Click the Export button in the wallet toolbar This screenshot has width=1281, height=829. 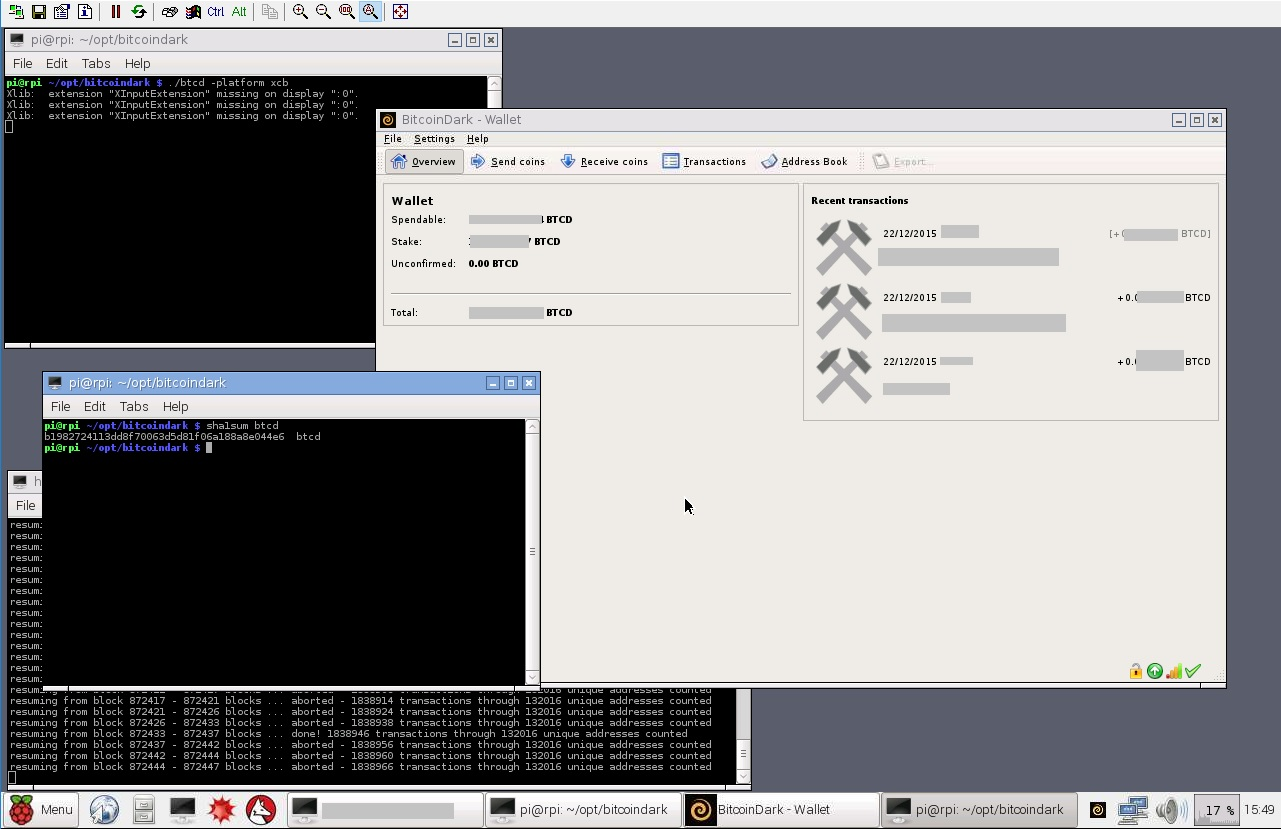click(x=902, y=161)
